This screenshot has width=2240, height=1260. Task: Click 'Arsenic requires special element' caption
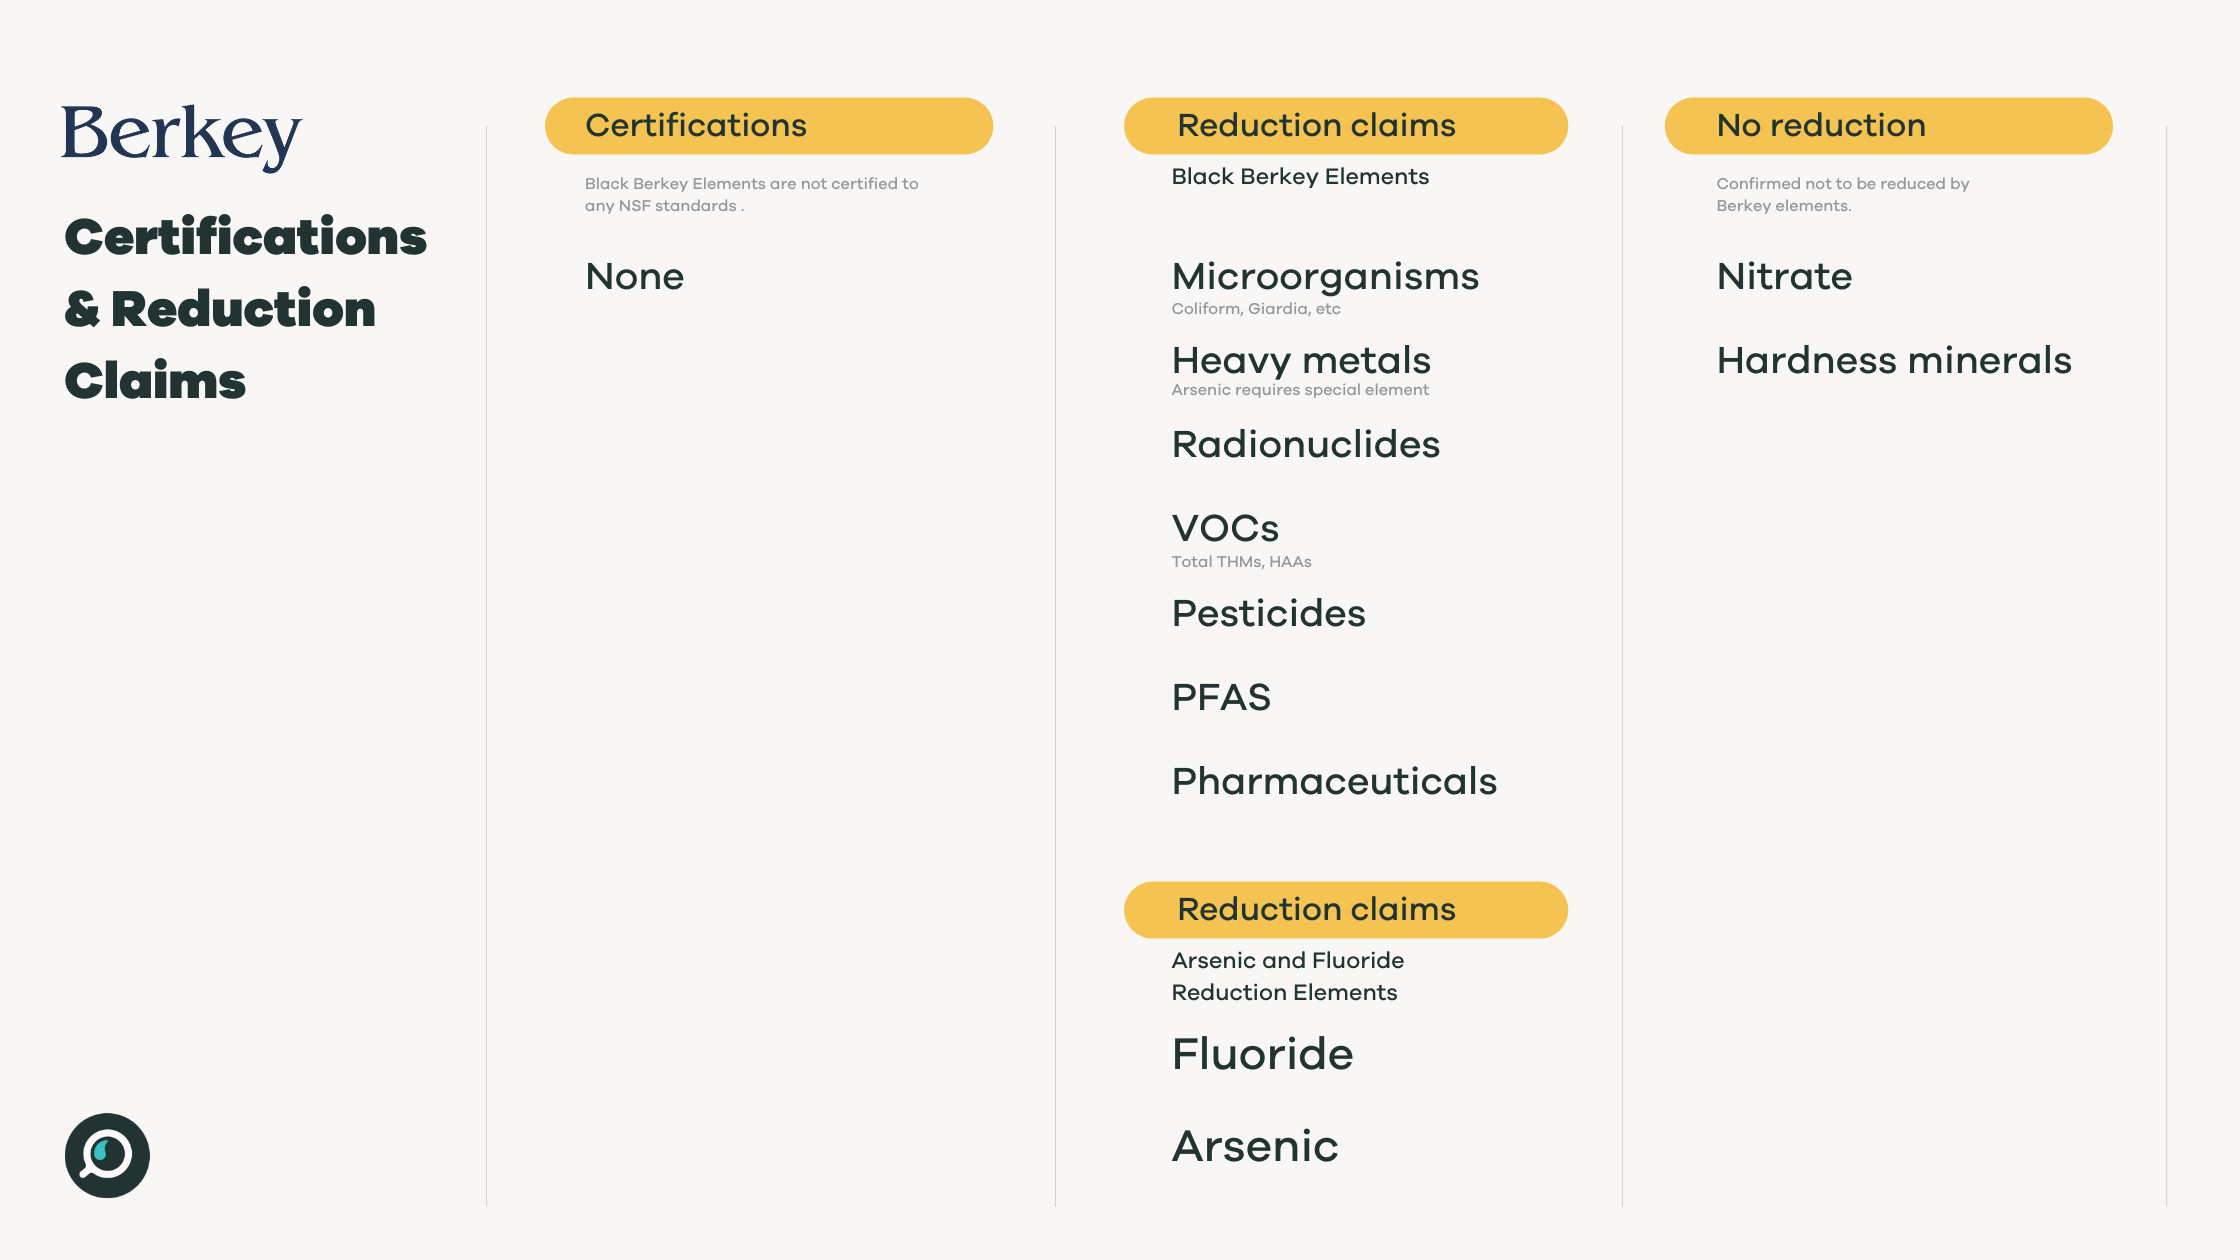[1300, 389]
